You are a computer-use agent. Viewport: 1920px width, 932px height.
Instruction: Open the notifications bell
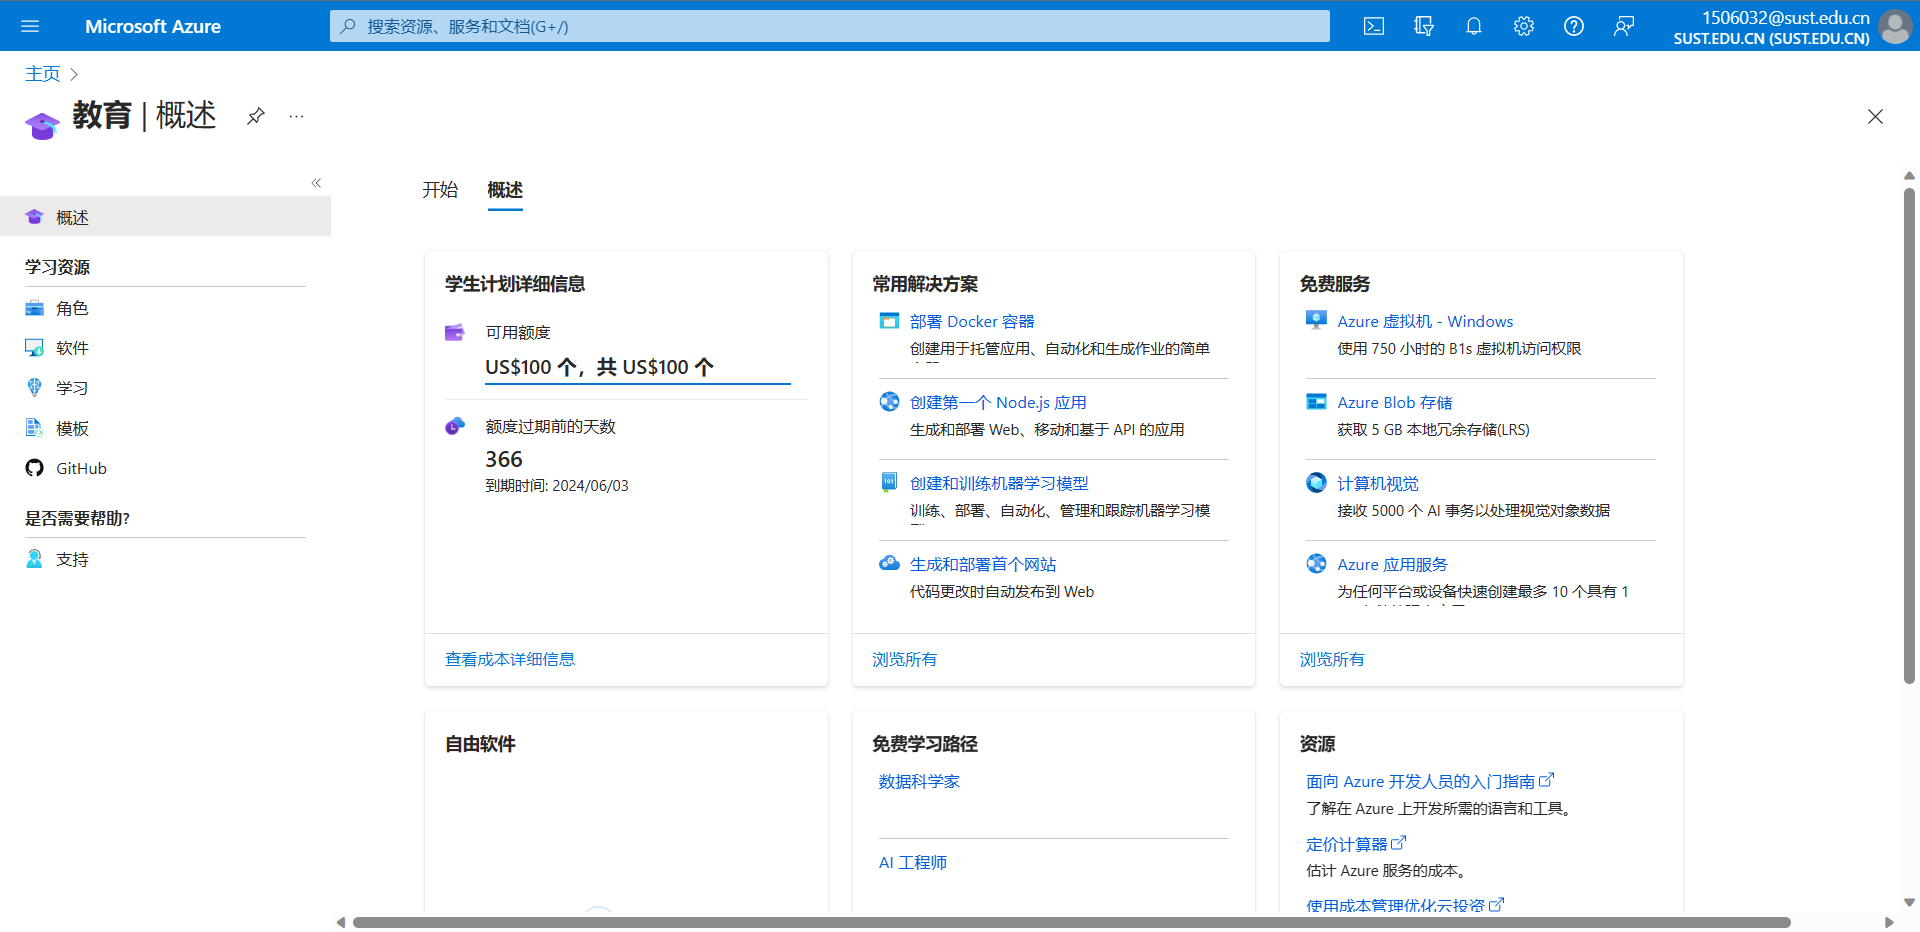click(1474, 26)
